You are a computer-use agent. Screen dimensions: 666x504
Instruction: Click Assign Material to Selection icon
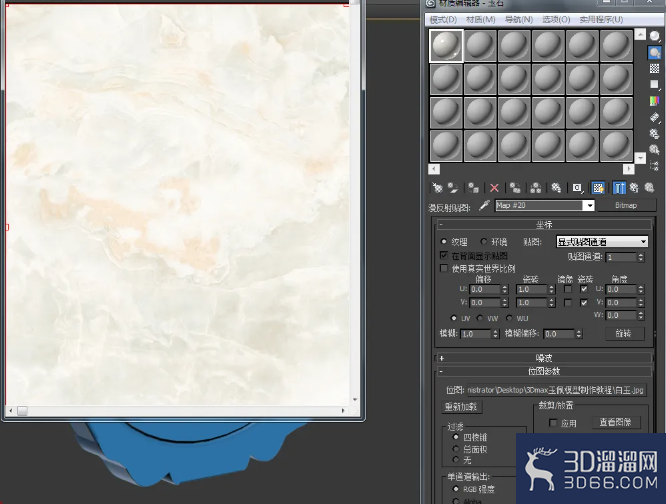click(x=473, y=188)
